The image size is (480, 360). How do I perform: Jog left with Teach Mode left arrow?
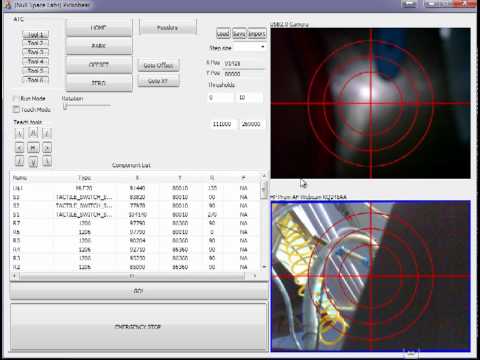pos(19,148)
